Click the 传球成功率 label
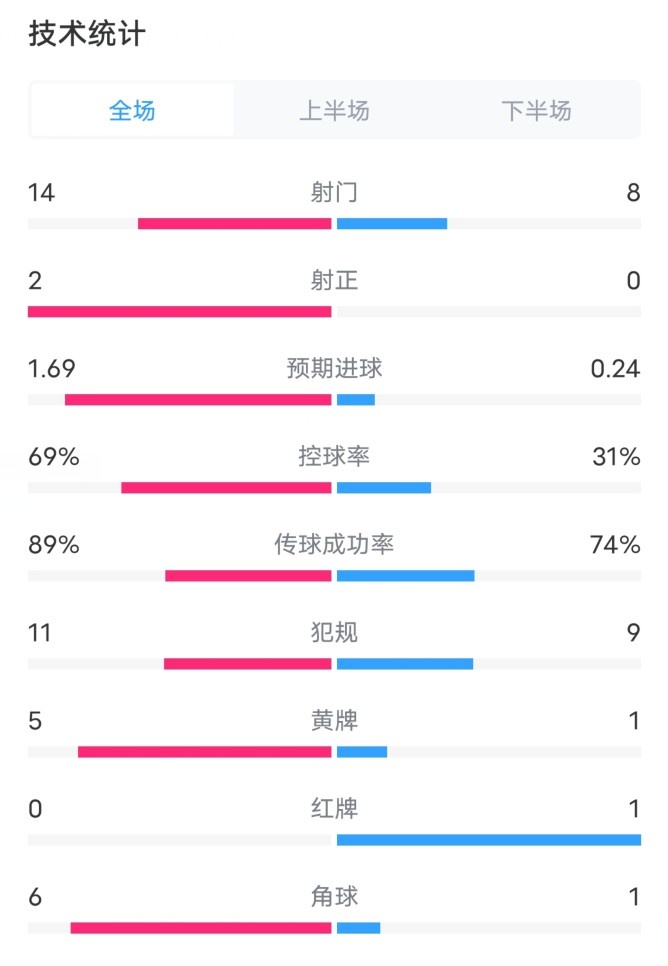668x966 pixels. (x=334, y=544)
